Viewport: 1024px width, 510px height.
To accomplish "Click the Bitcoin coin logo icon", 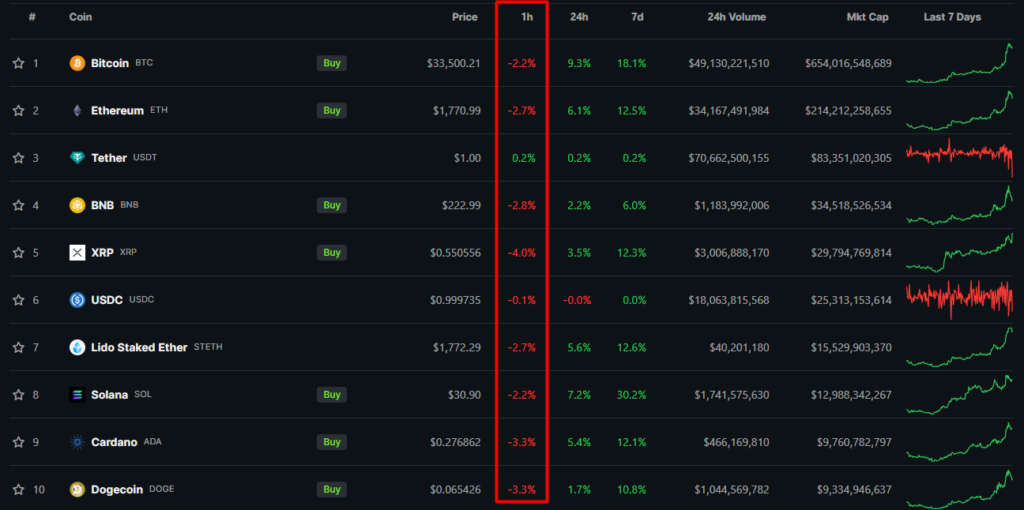I will pyautogui.click(x=77, y=63).
